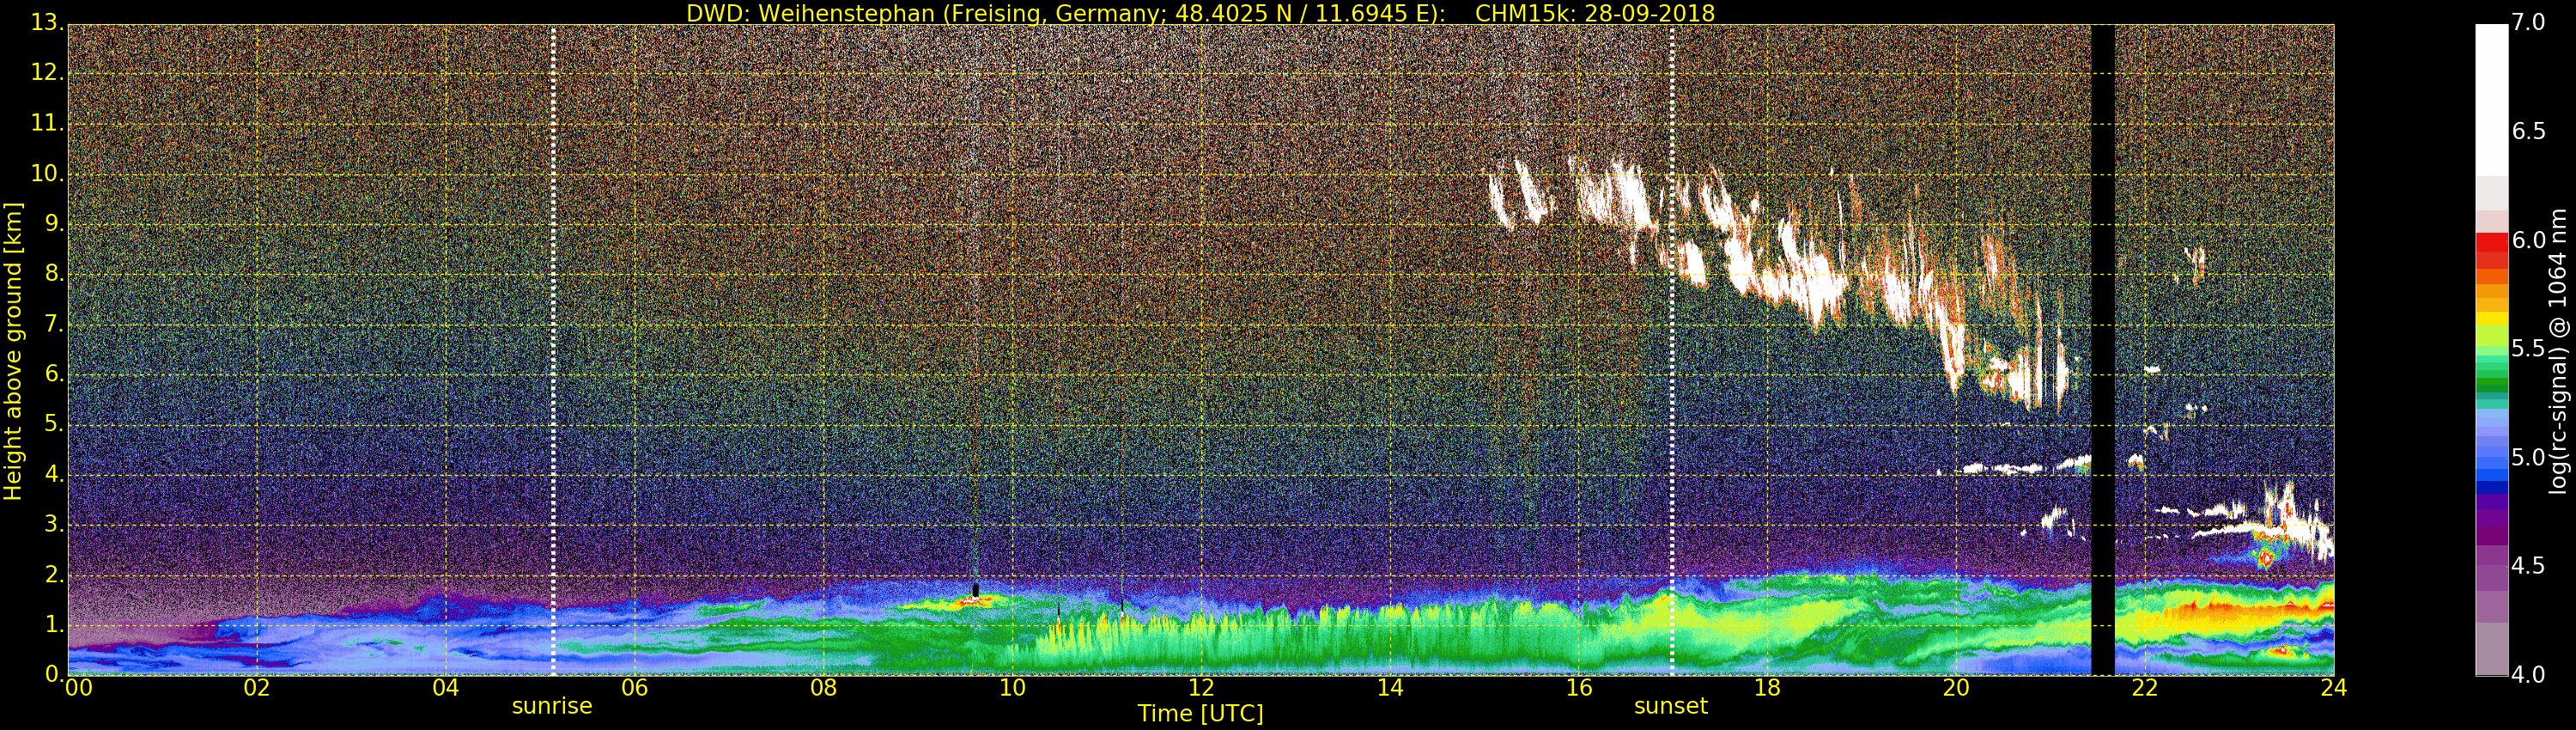Click the colorbar tick value 4.5

point(2529,566)
